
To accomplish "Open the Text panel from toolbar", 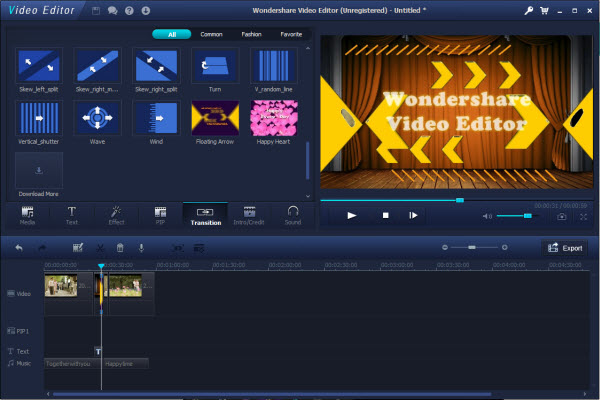I will pos(72,216).
